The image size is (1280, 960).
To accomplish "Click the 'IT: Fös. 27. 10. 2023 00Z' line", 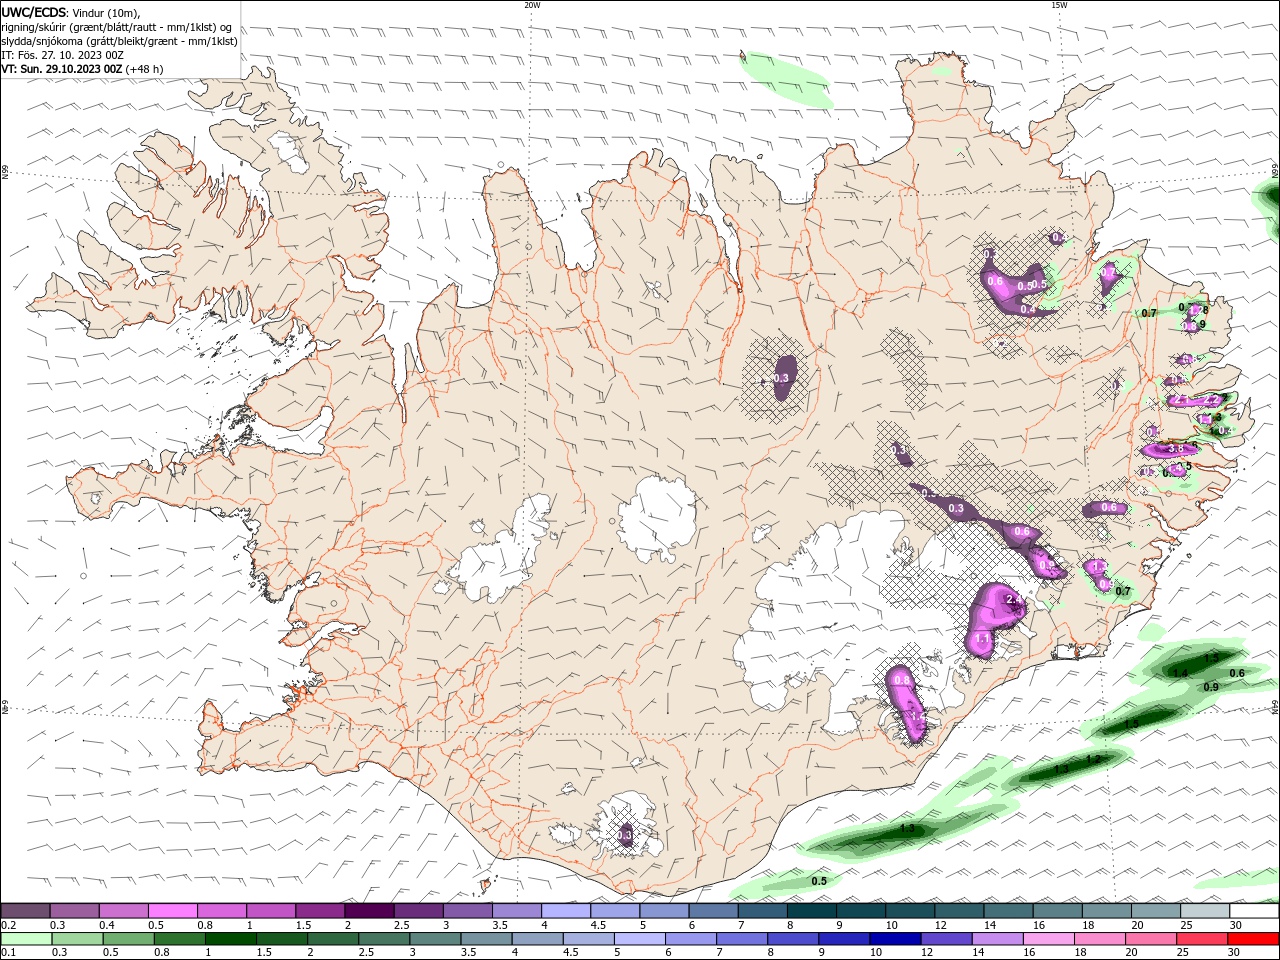I will click(63, 55).
